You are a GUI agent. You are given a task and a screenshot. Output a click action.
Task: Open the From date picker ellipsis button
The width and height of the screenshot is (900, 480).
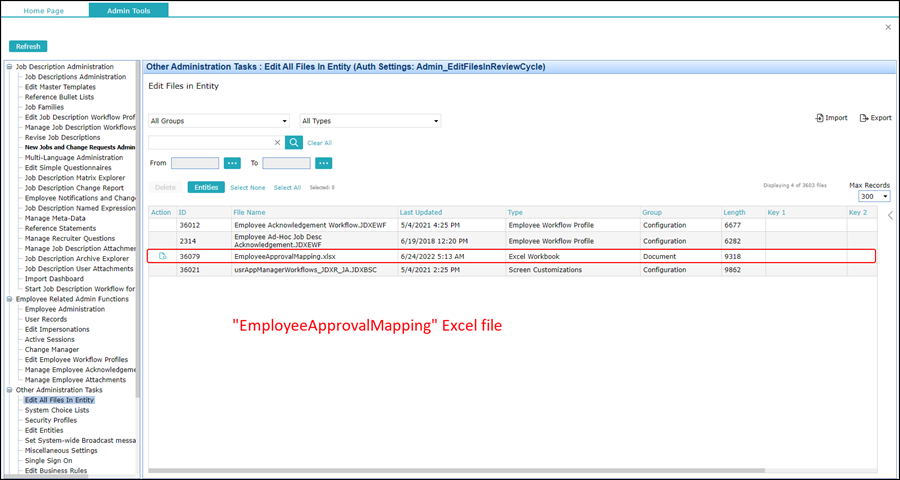[232, 163]
